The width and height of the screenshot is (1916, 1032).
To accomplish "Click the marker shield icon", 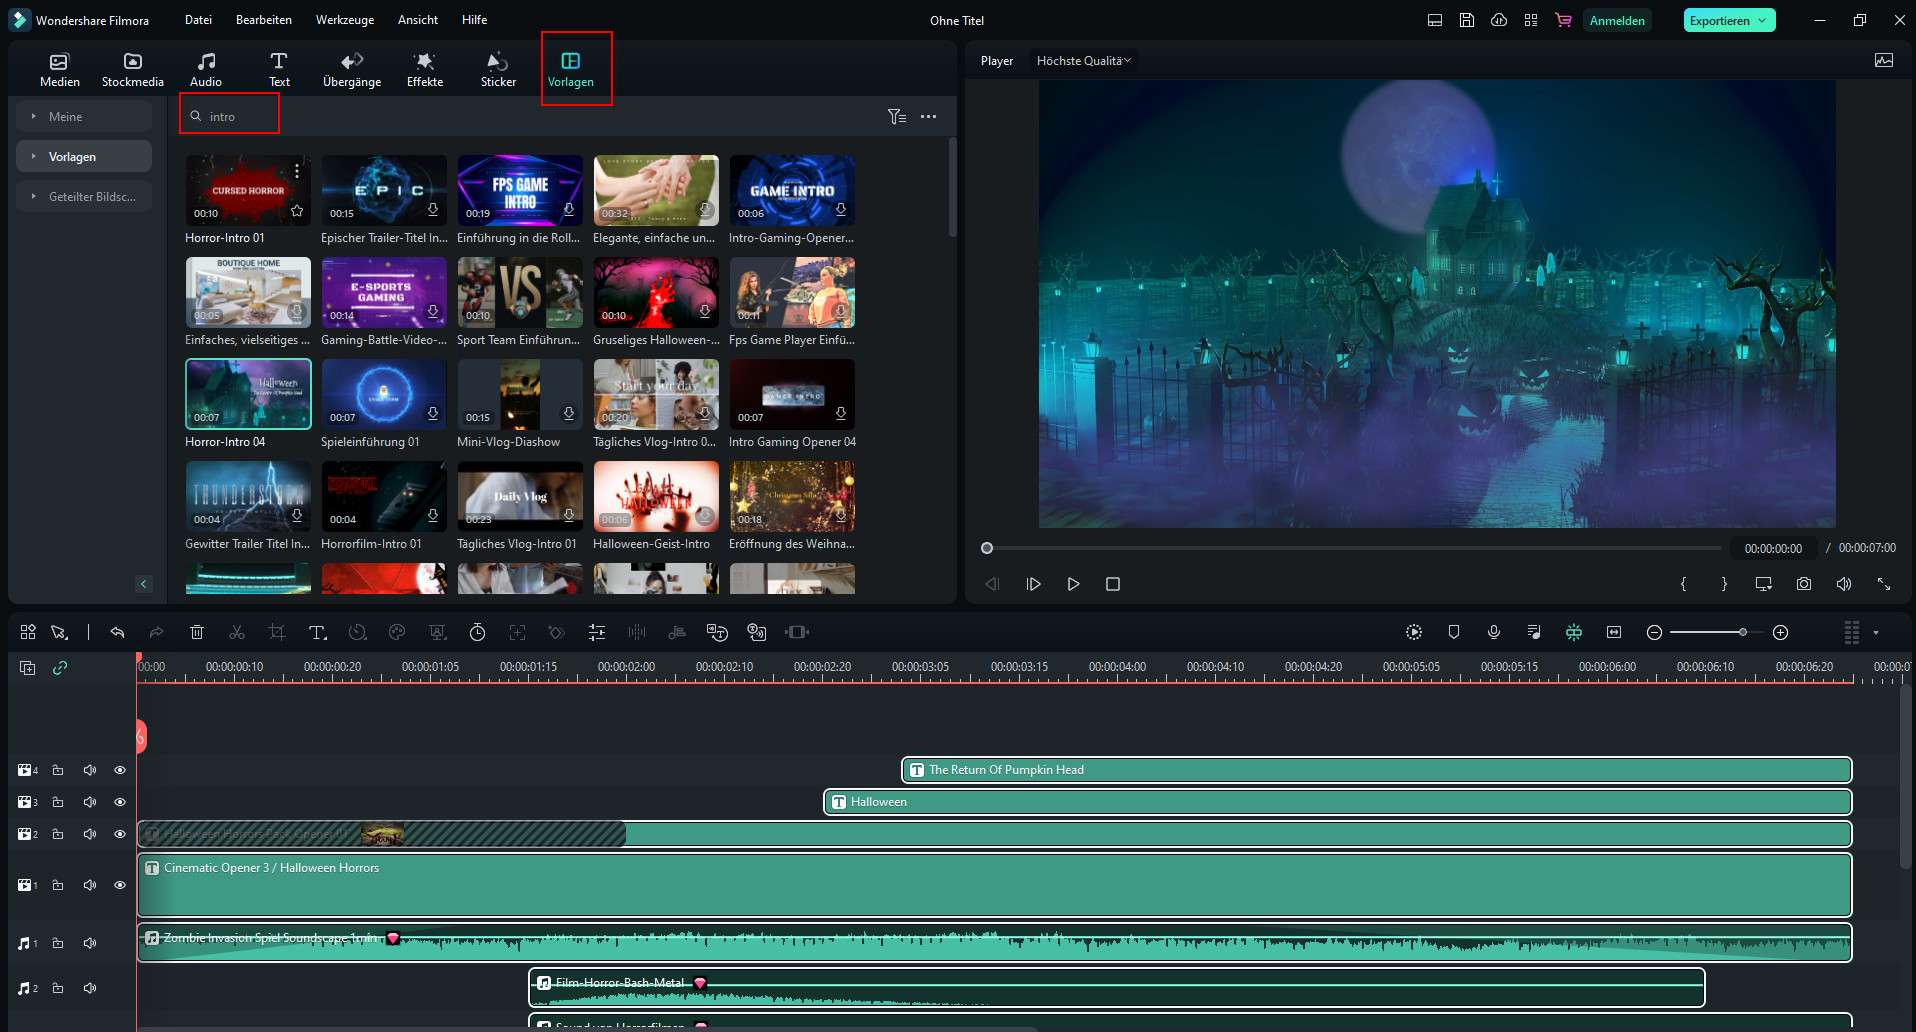I will pyautogui.click(x=1454, y=632).
